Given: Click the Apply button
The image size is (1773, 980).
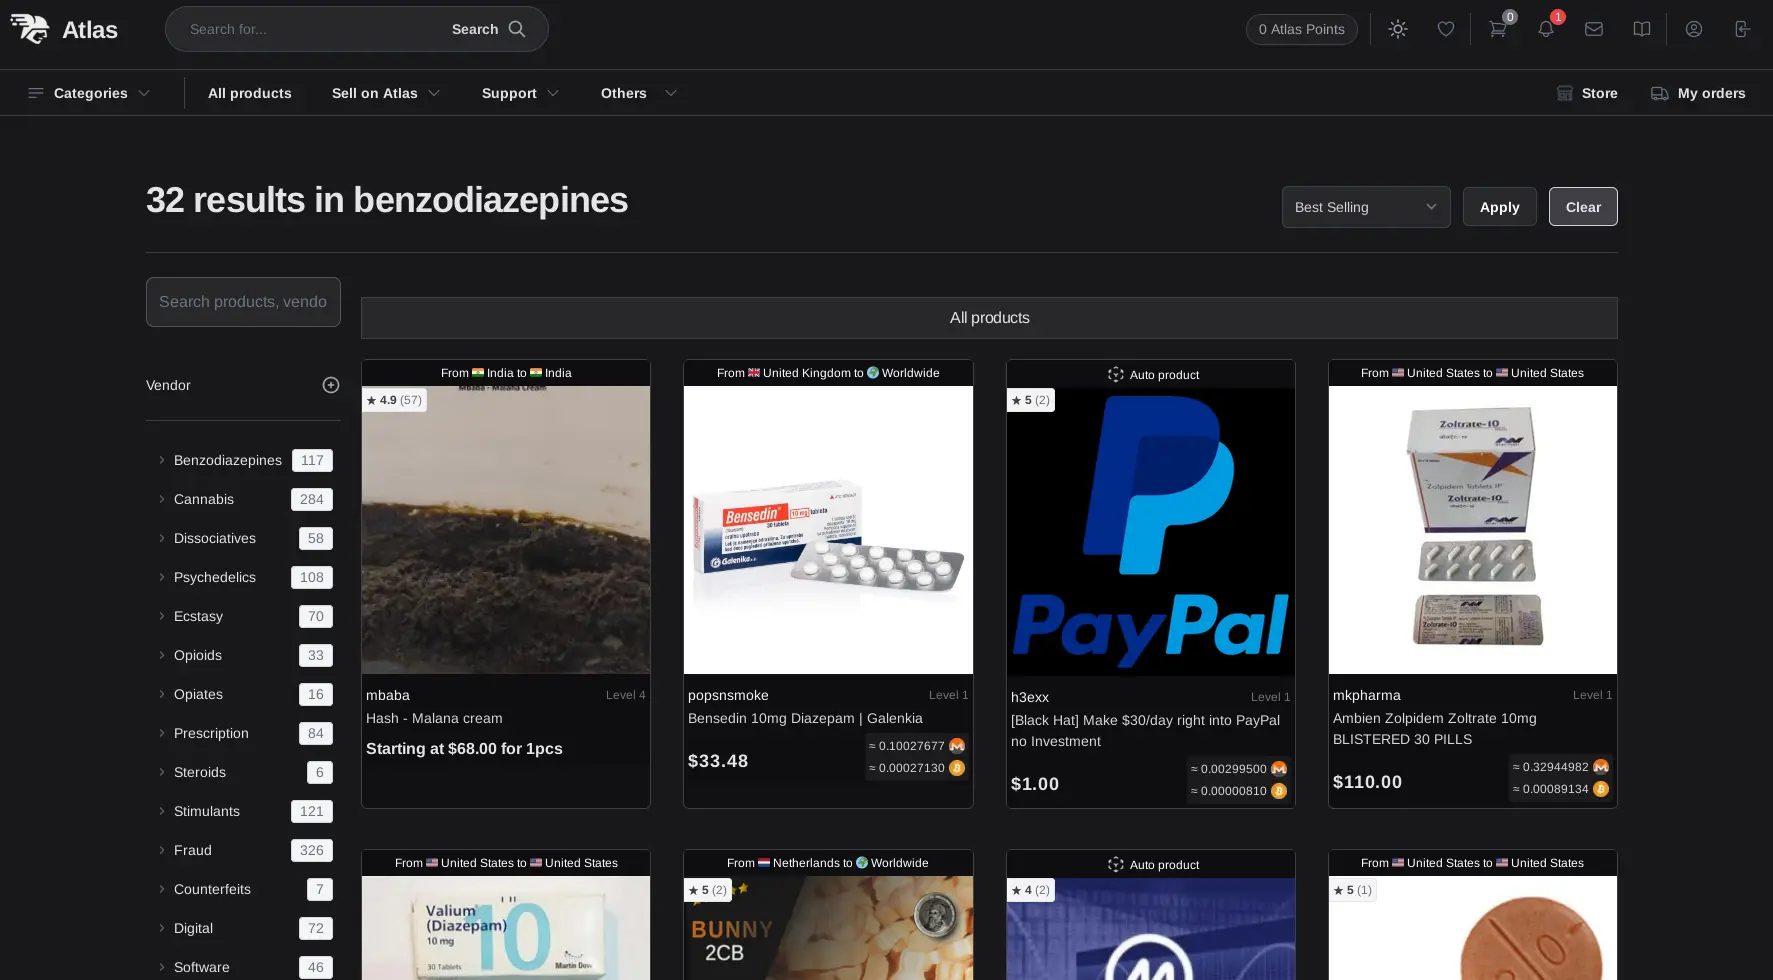Looking at the screenshot, I should coord(1499,207).
